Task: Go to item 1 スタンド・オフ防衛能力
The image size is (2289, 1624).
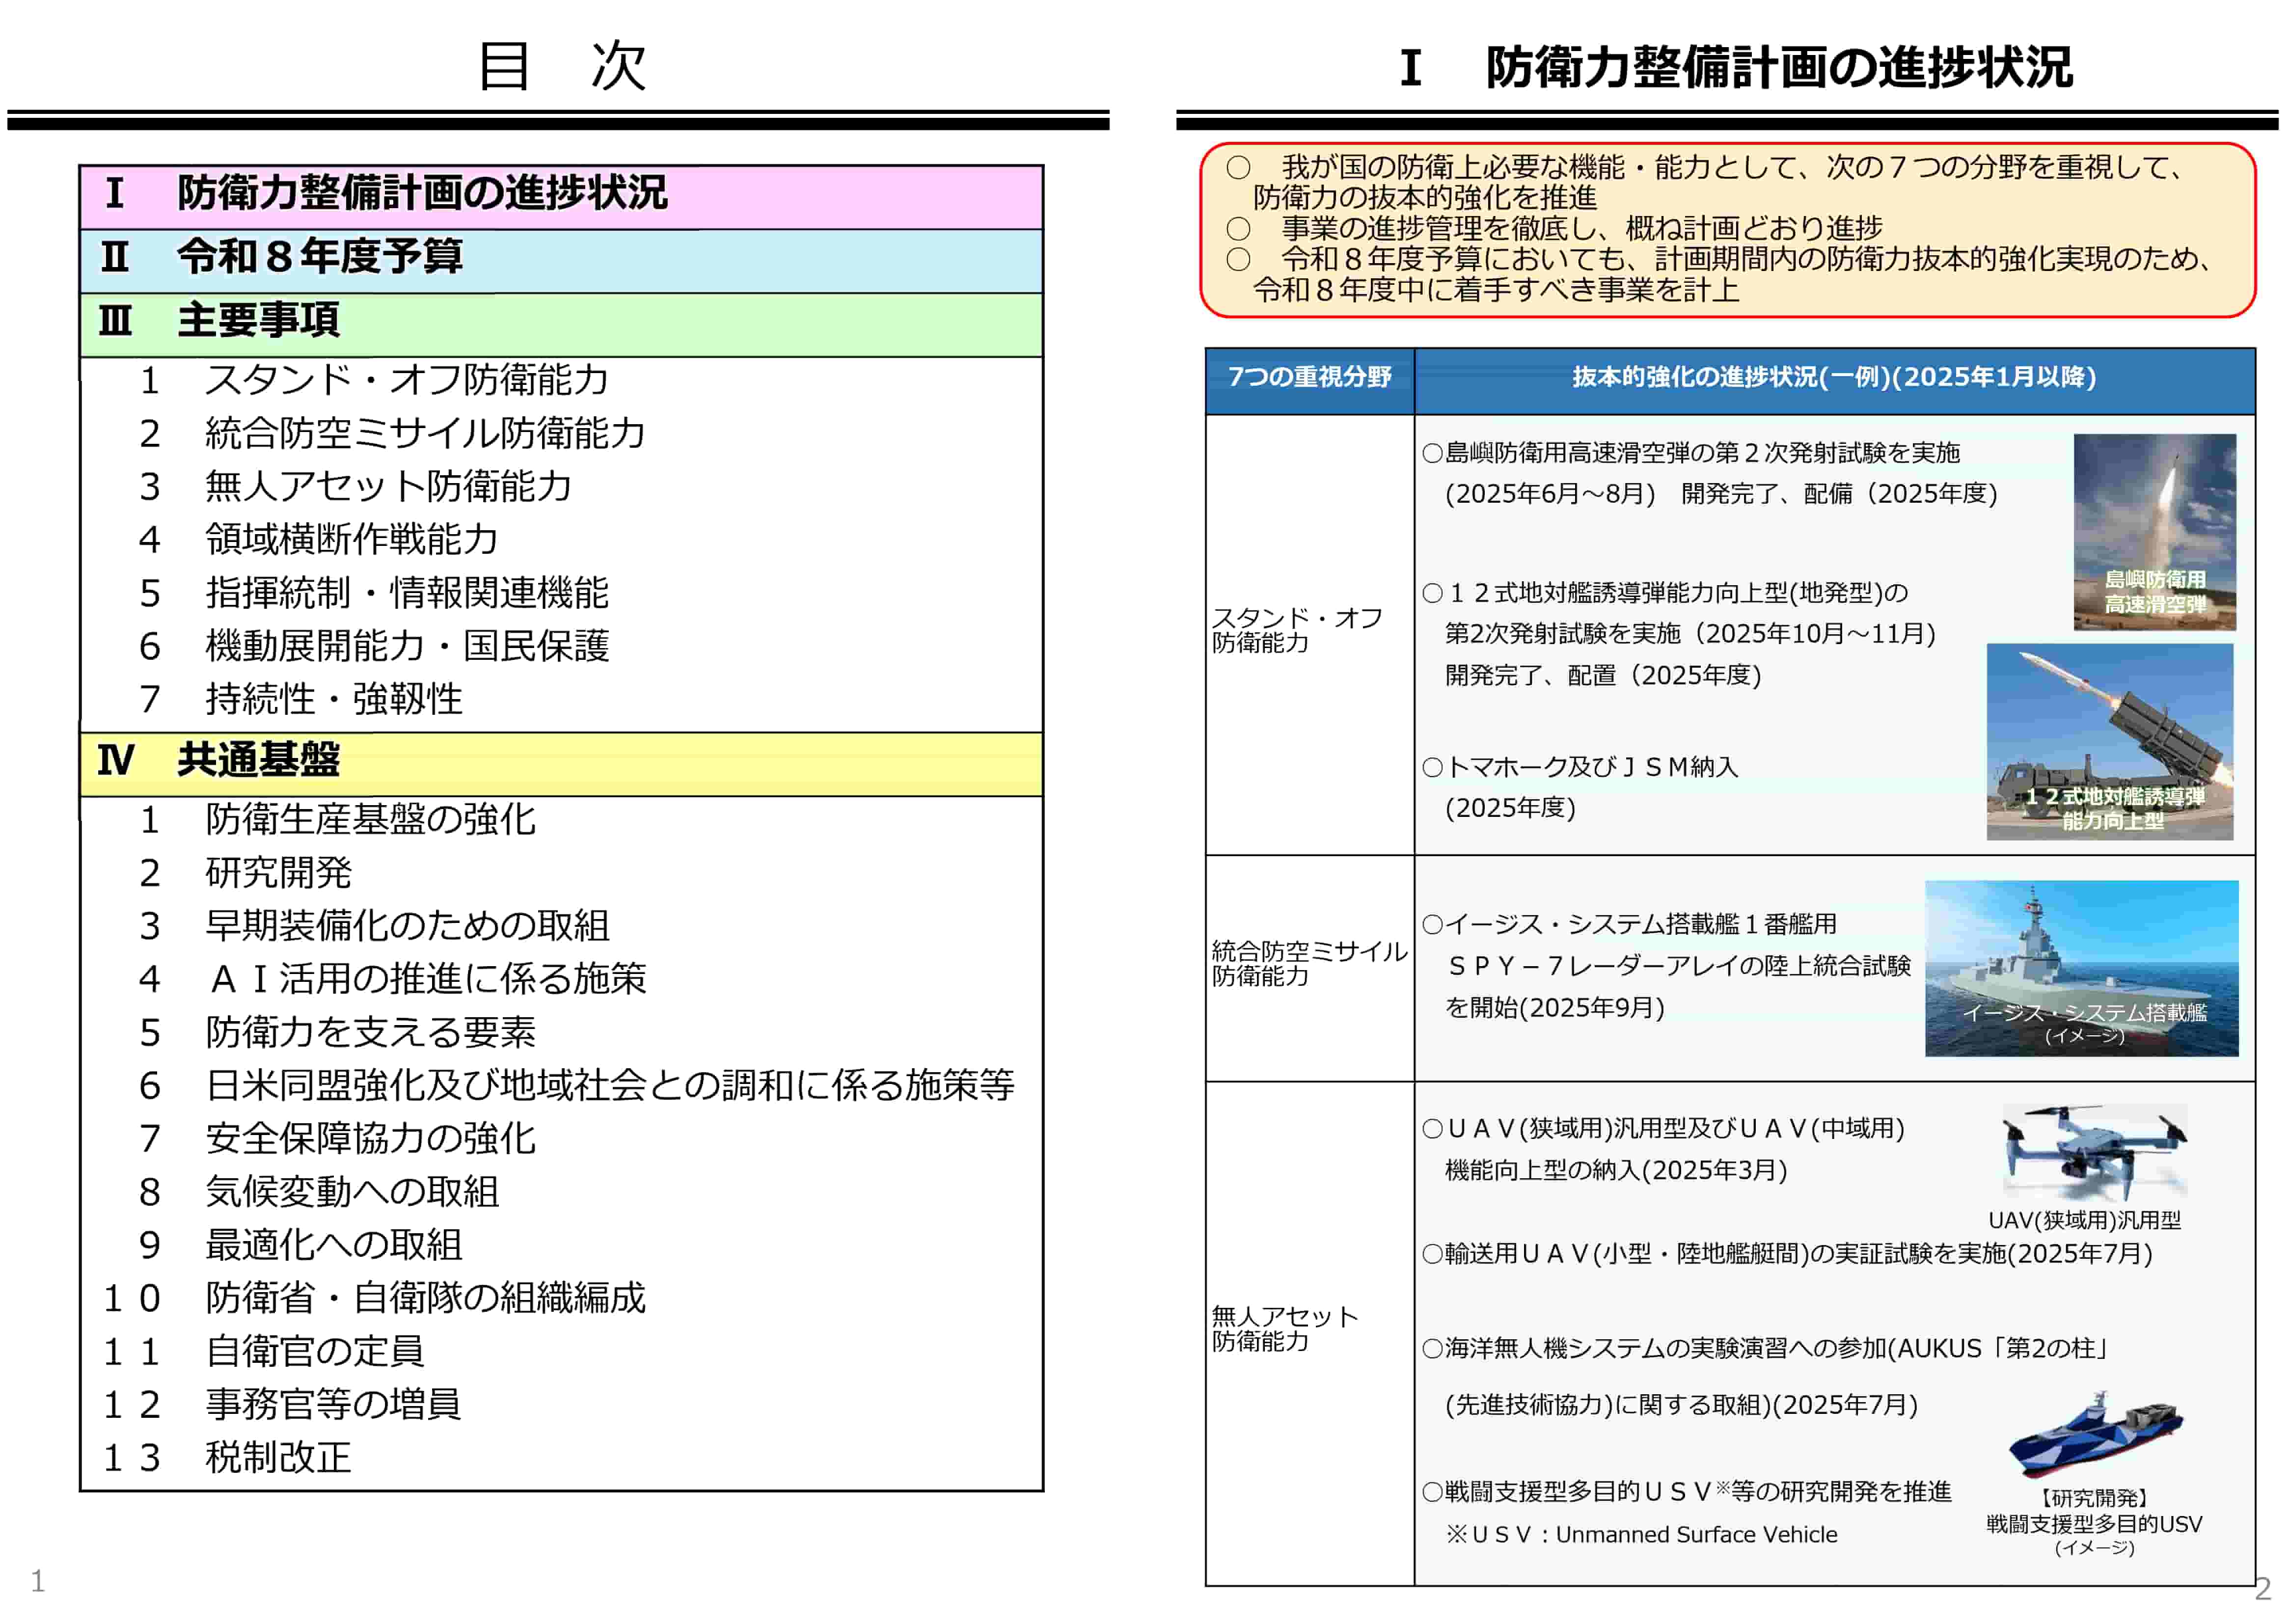Action: coord(405,381)
